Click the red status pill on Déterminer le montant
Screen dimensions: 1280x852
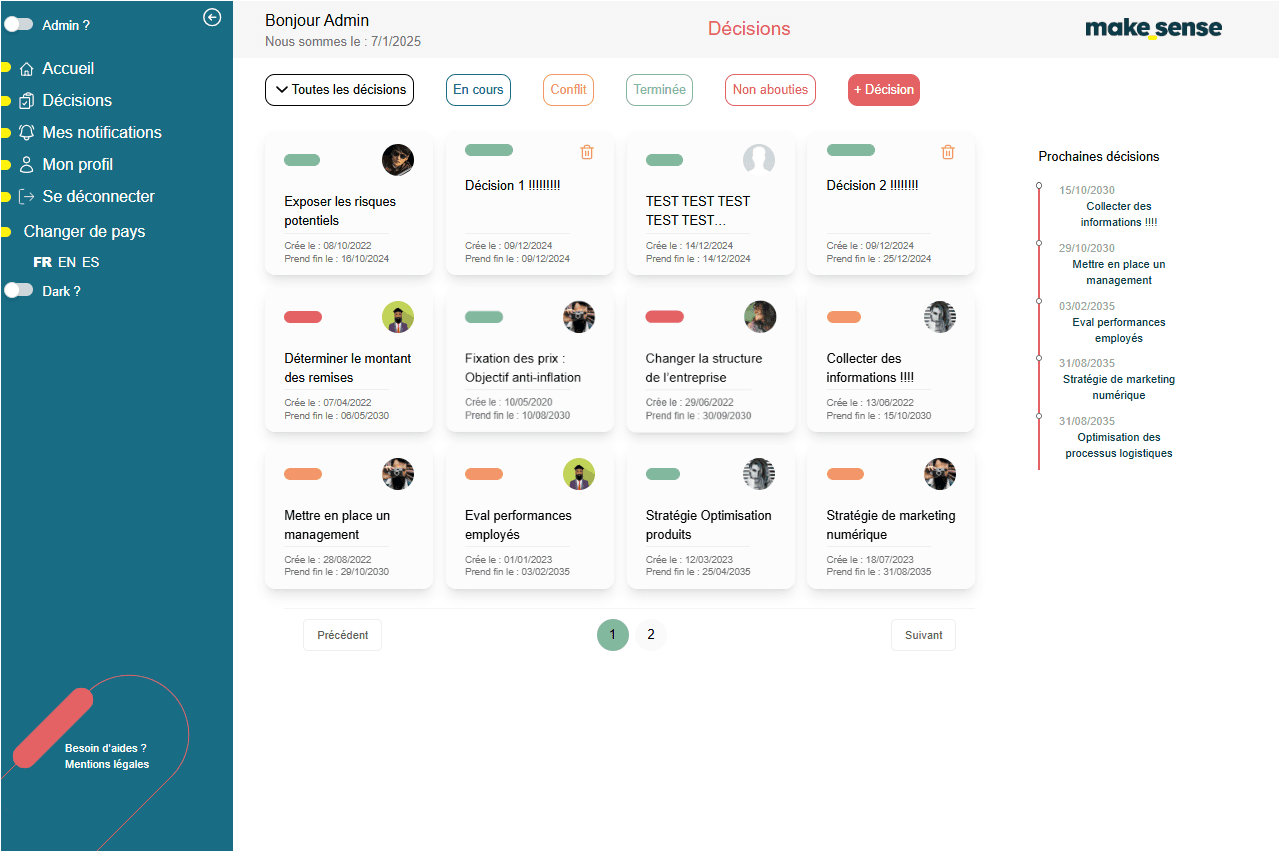(x=303, y=317)
